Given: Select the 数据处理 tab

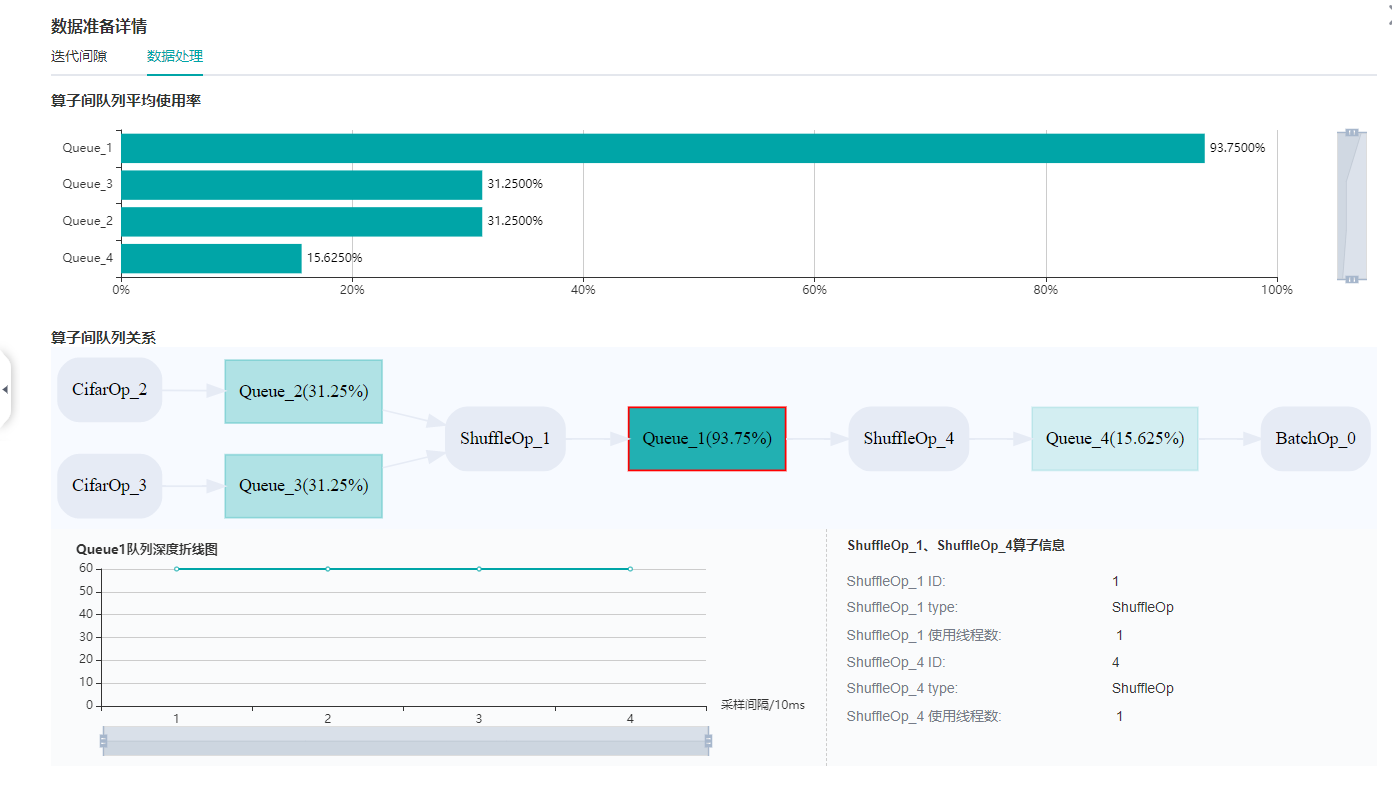Looking at the screenshot, I should click(175, 56).
